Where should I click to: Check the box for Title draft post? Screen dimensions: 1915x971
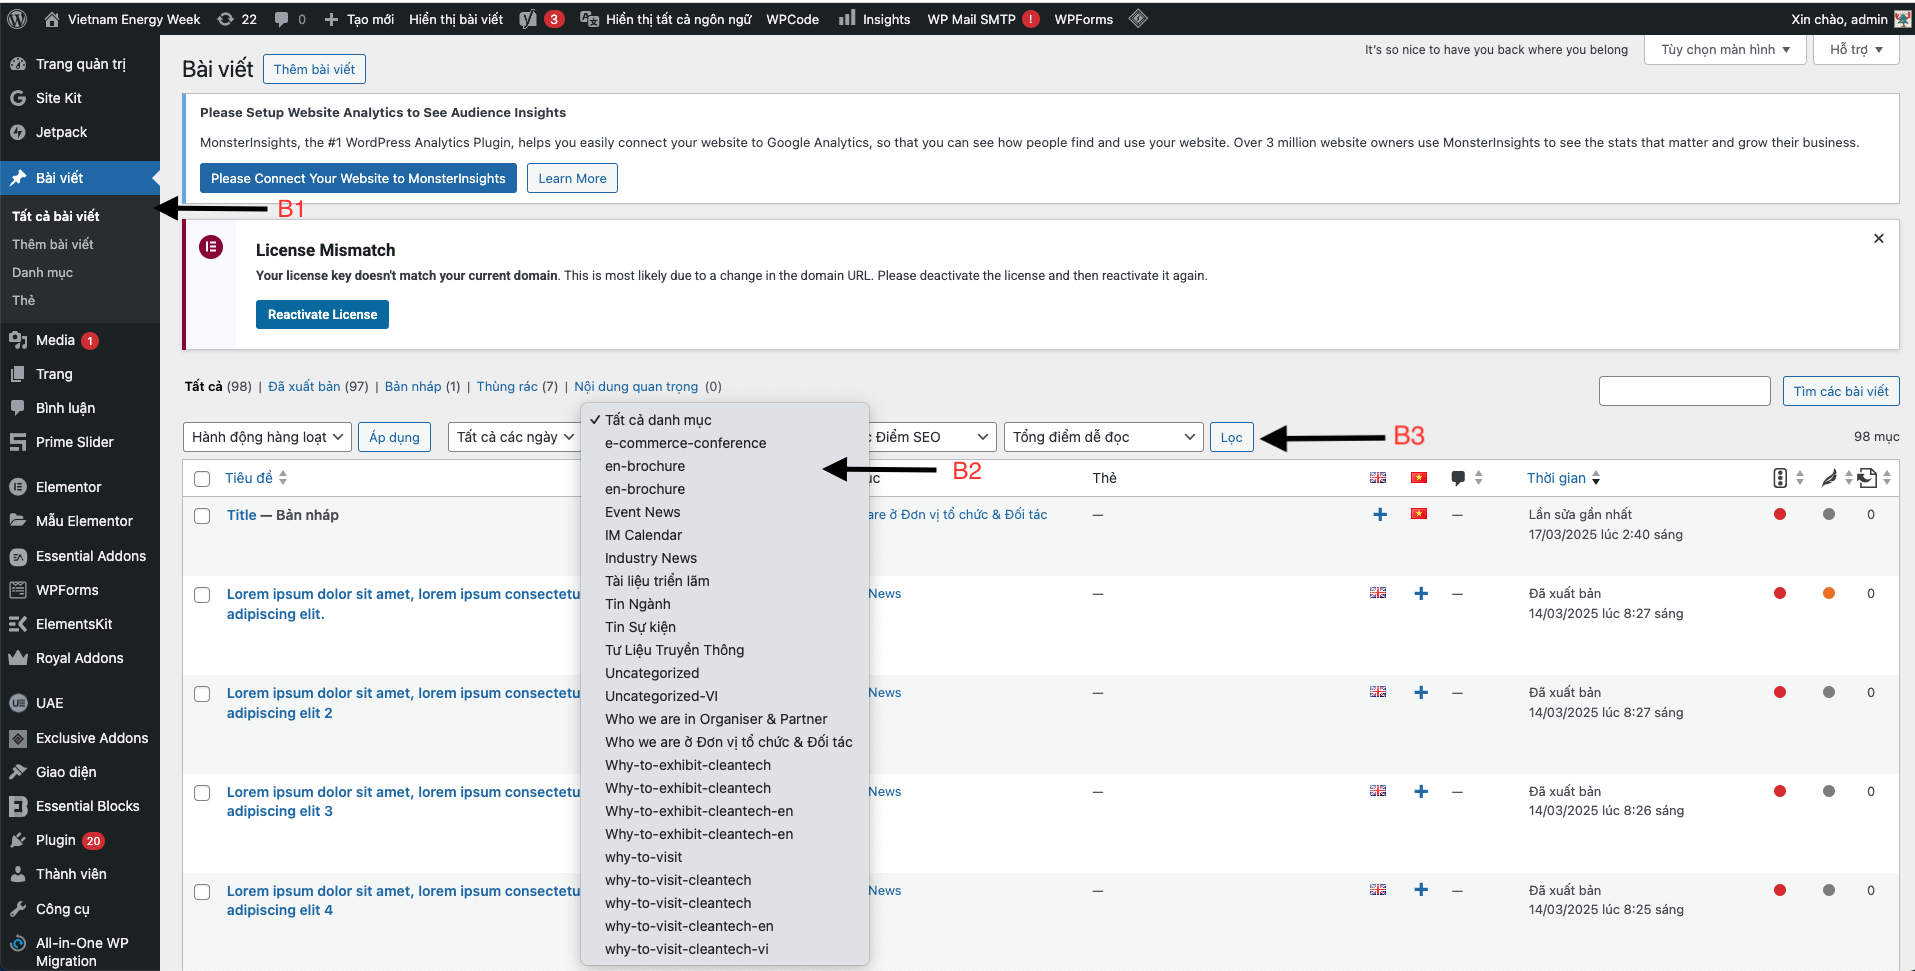tap(202, 516)
